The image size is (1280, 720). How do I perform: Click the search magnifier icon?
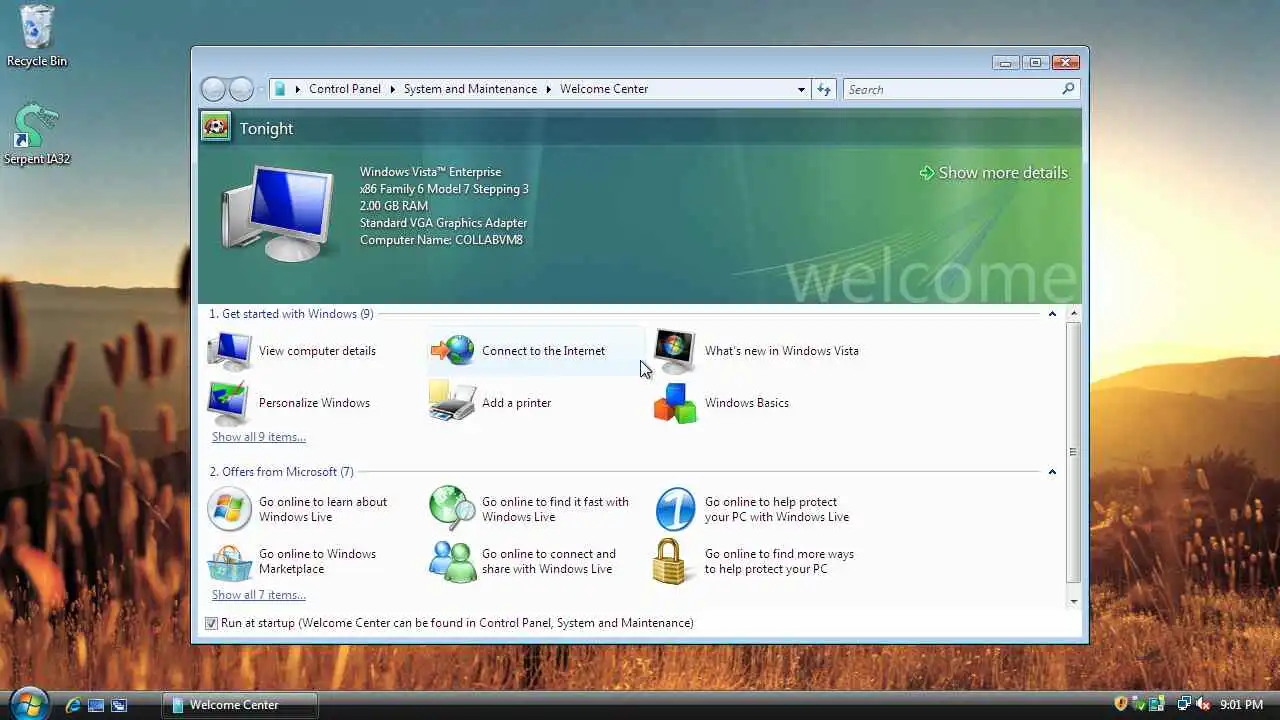click(x=1068, y=89)
